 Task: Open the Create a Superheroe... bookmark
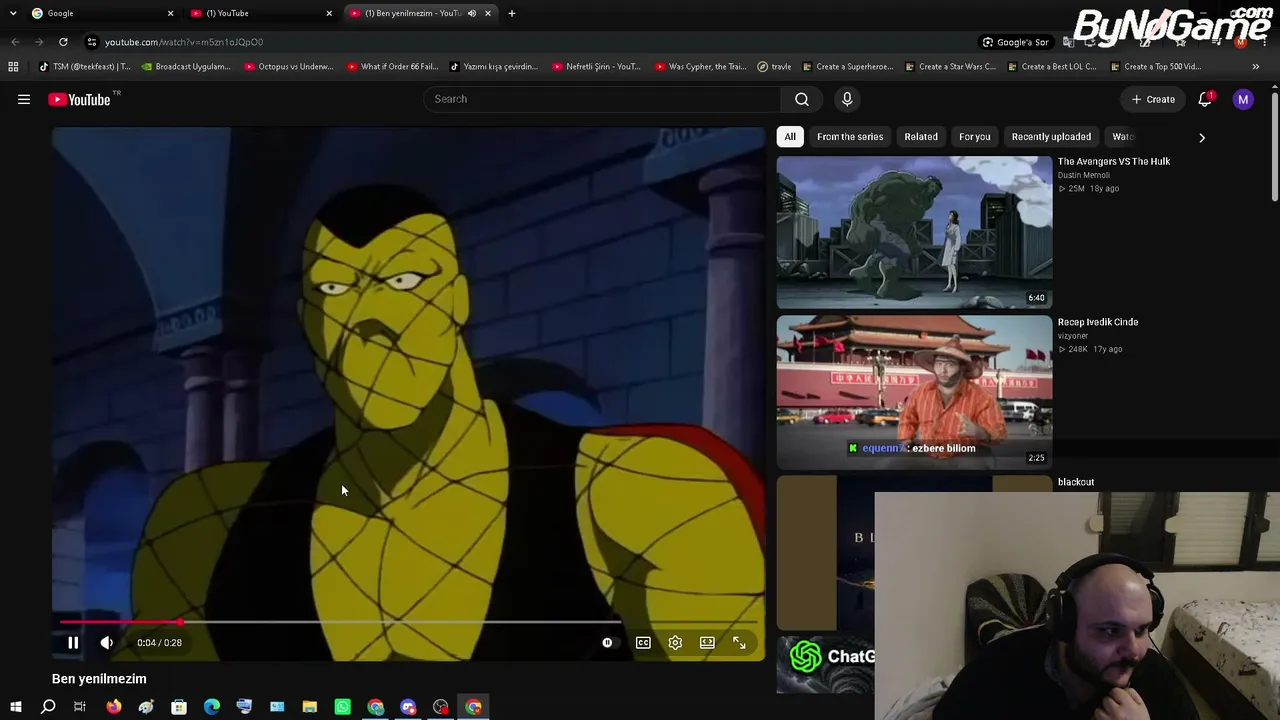pyautogui.click(x=847, y=67)
